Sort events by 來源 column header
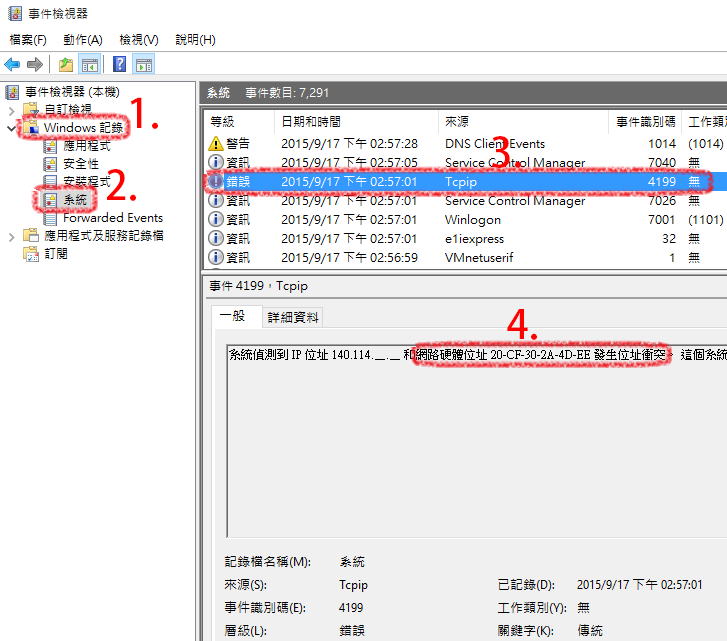 tap(457, 121)
